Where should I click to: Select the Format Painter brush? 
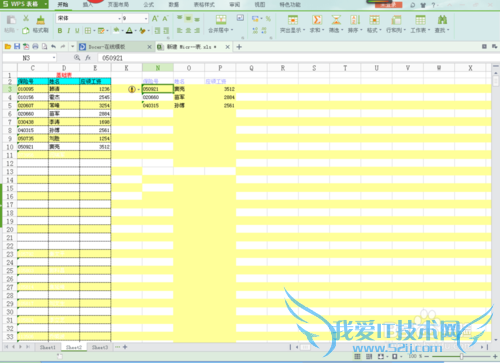pyautogui.click(x=41, y=20)
